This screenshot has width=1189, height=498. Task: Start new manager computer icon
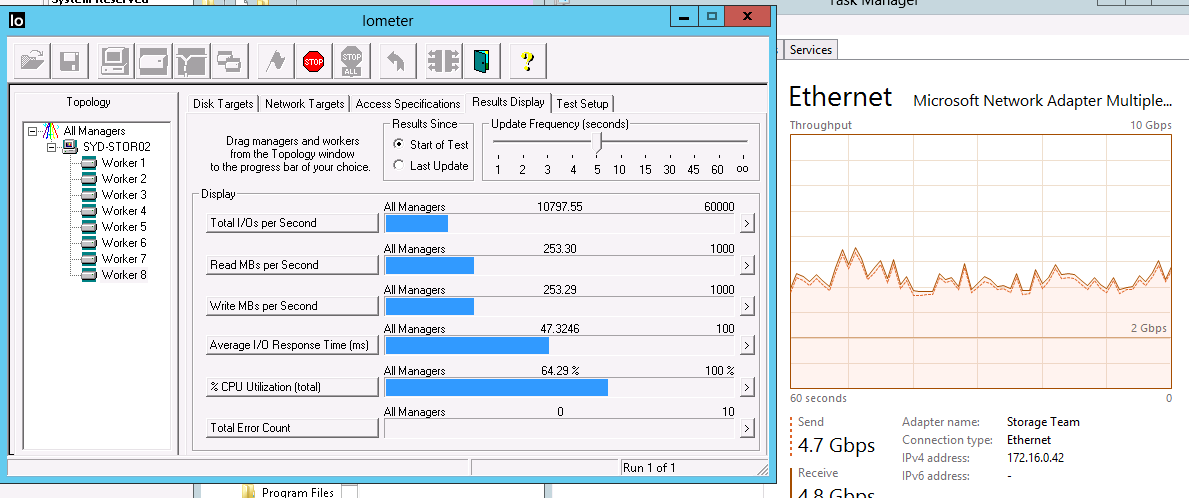[x=116, y=61]
